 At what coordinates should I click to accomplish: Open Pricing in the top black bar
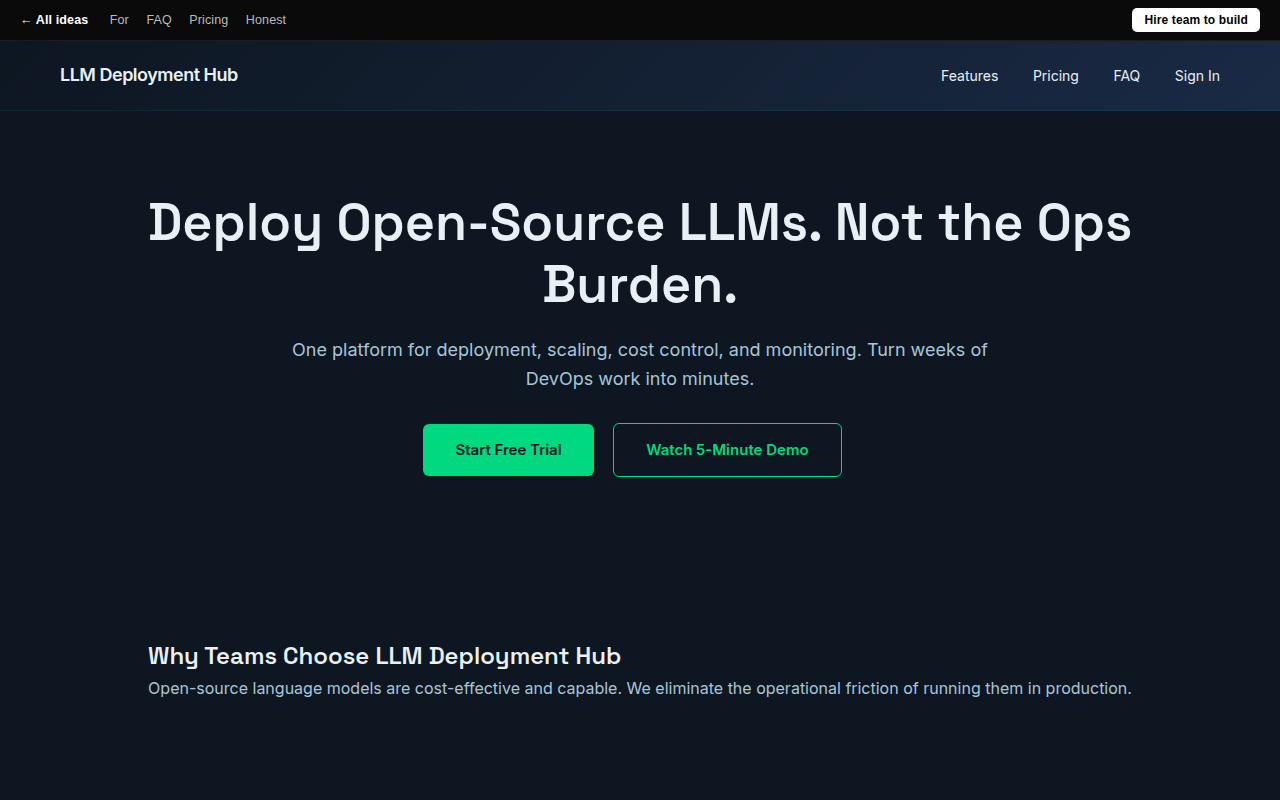(208, 20)
